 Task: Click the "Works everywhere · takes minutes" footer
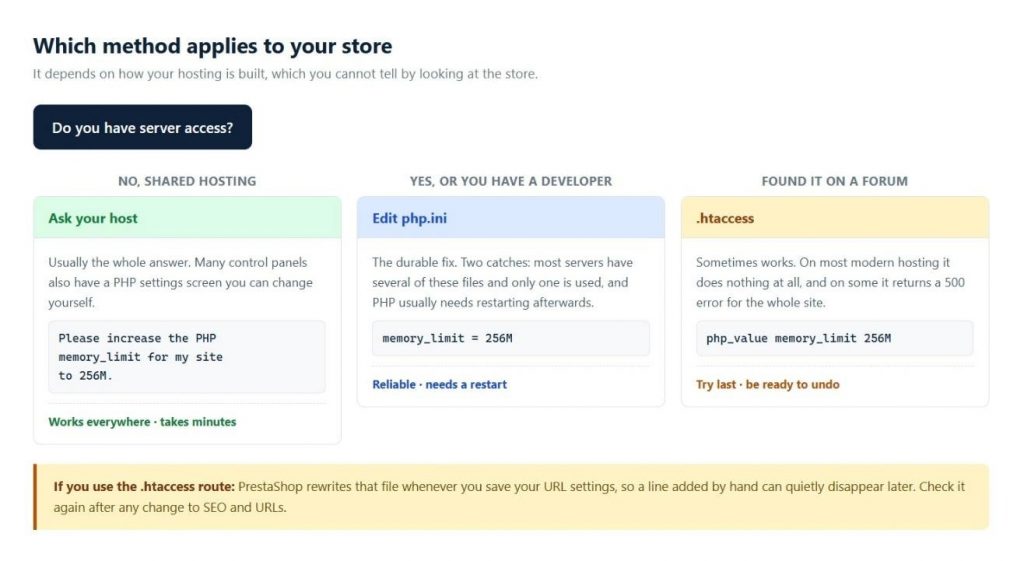click(x=142, y=422)
